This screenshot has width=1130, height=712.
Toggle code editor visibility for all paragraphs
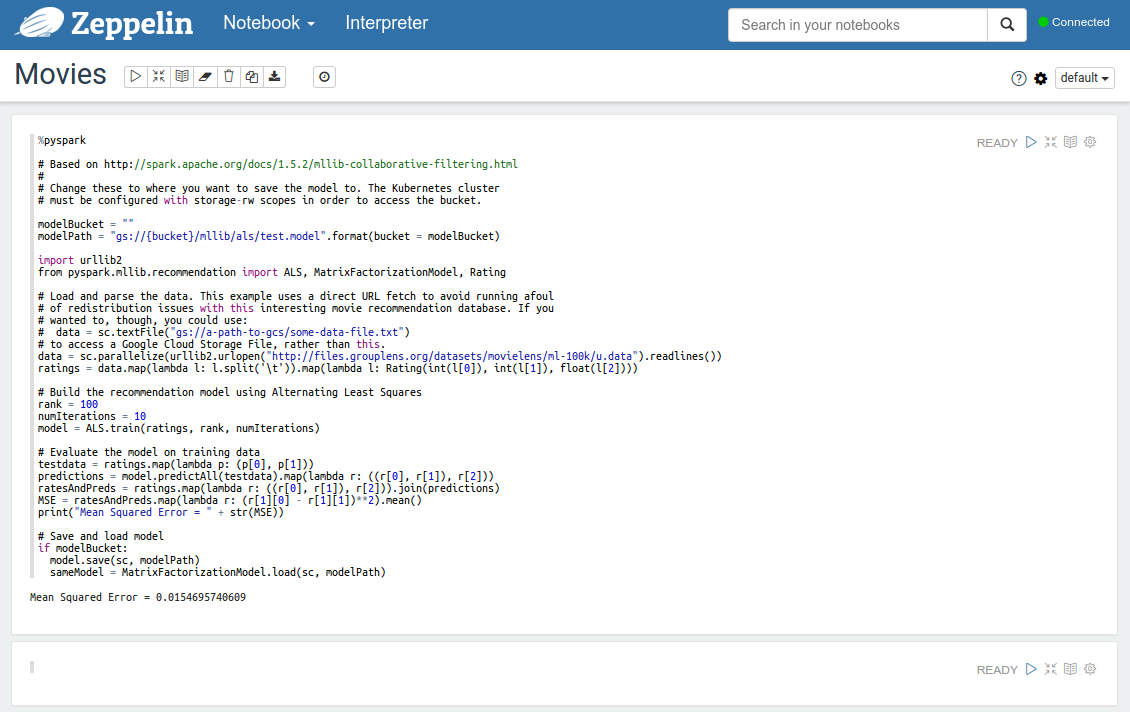click(159, 77)
